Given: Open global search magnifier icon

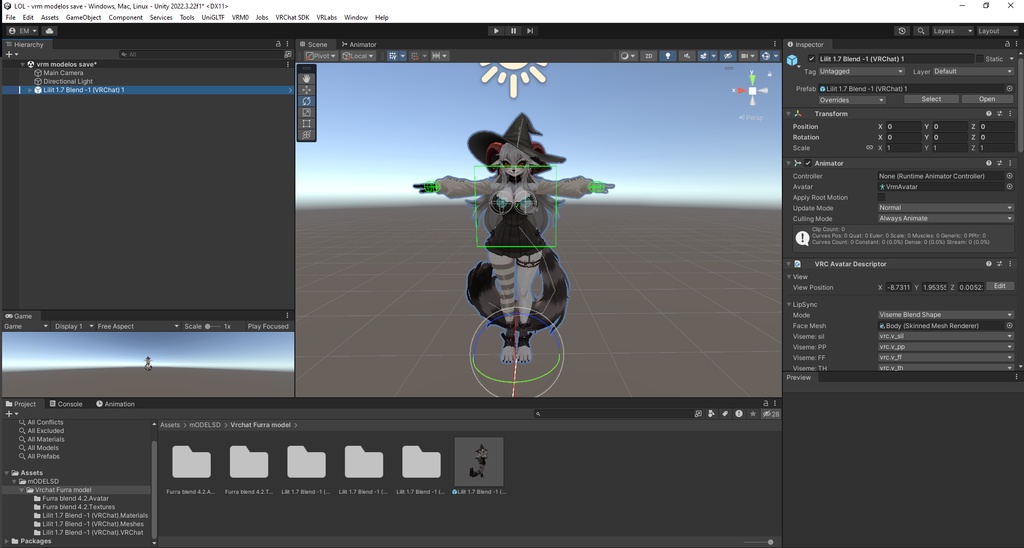Looking at the screenshot, I should point(921,31).
